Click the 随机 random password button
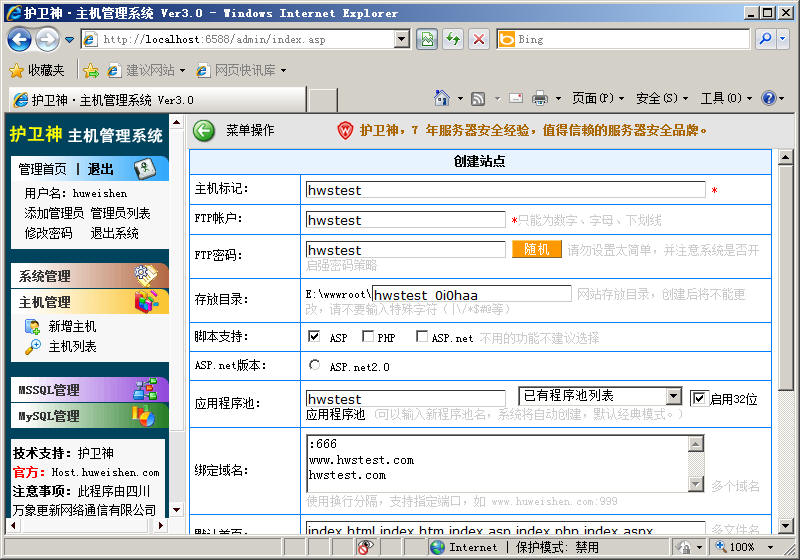800x560 pixels. (x=536, y=249)
